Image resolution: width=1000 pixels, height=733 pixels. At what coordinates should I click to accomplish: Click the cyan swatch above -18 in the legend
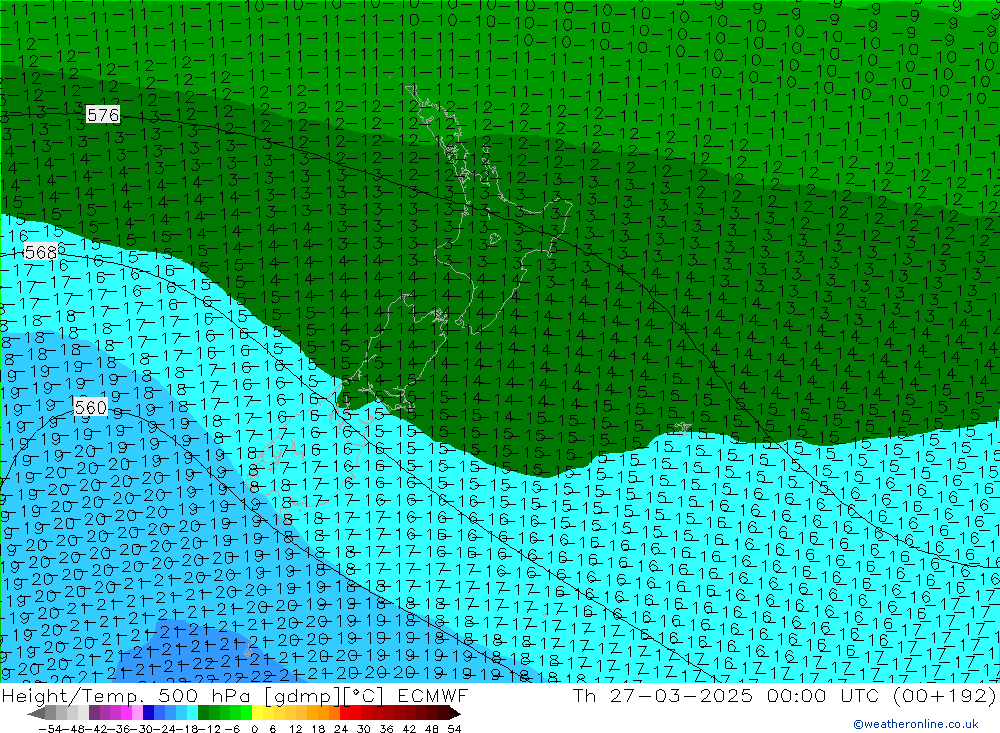tap(192, 713)
